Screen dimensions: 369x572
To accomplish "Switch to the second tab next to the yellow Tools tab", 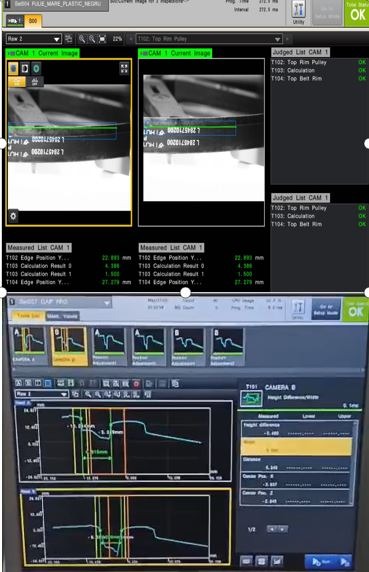I will pyautogui.click(x=63, y=316).
